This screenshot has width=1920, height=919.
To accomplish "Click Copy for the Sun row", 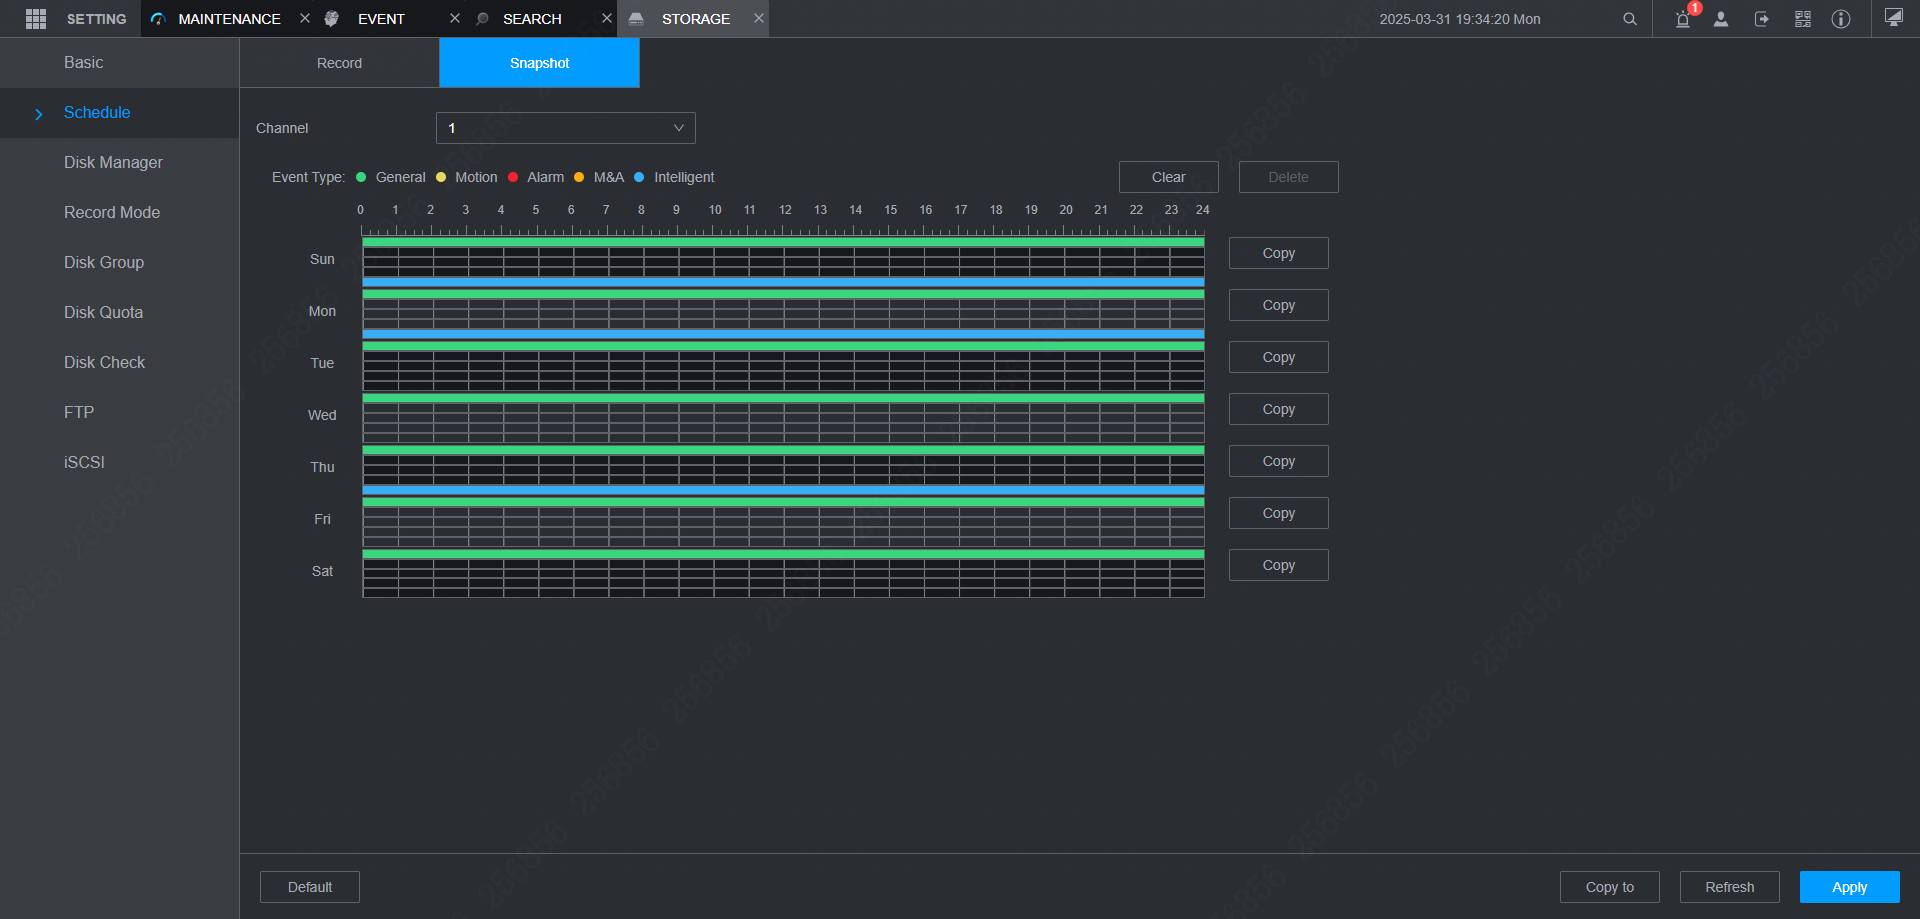I will click(x=1279, y=253).
